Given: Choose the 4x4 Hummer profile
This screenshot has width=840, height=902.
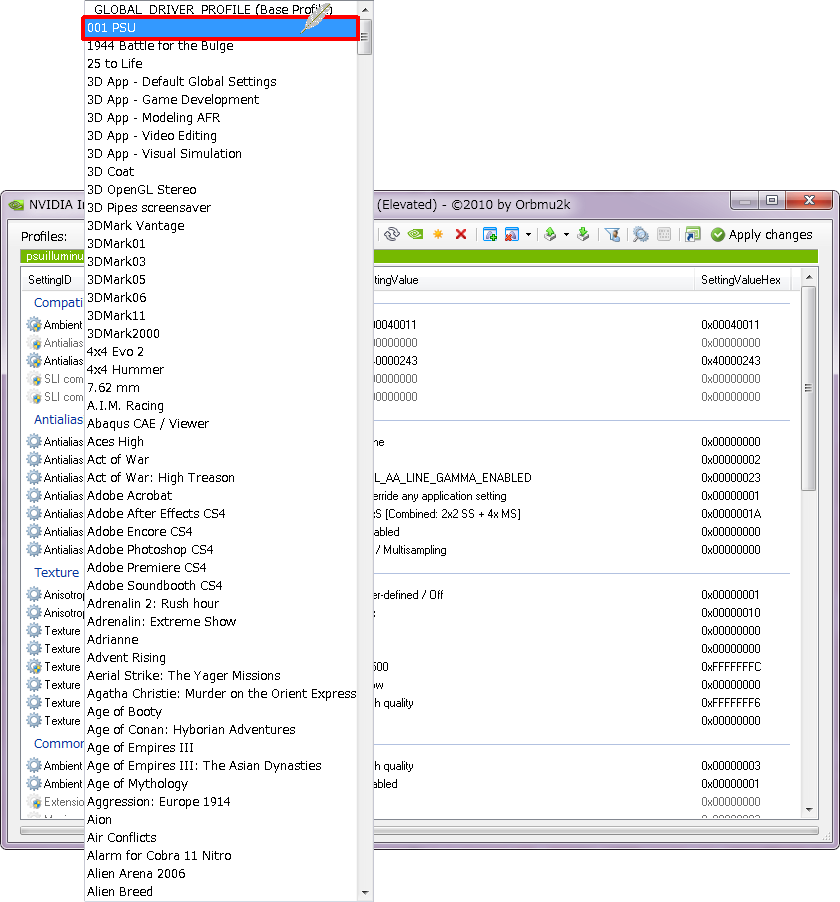Looking at the screenshot, I should point(221,369).
